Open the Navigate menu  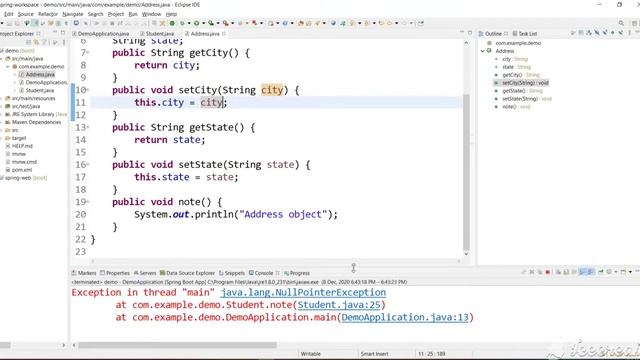point(73,14)
